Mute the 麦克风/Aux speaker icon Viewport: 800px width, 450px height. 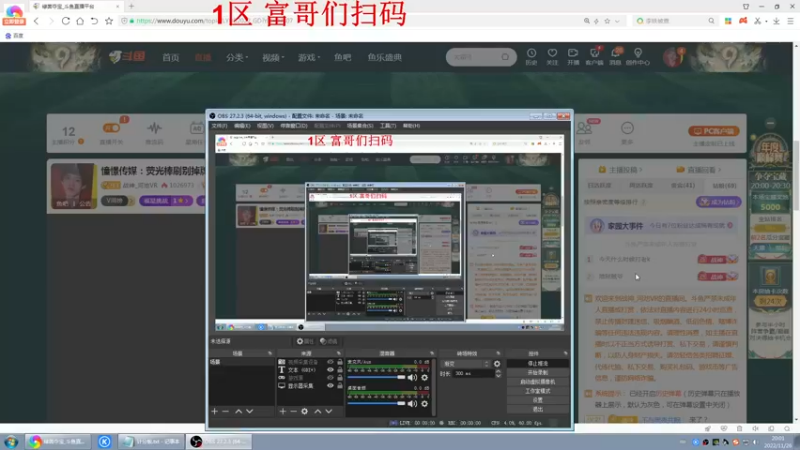[412, 378]
